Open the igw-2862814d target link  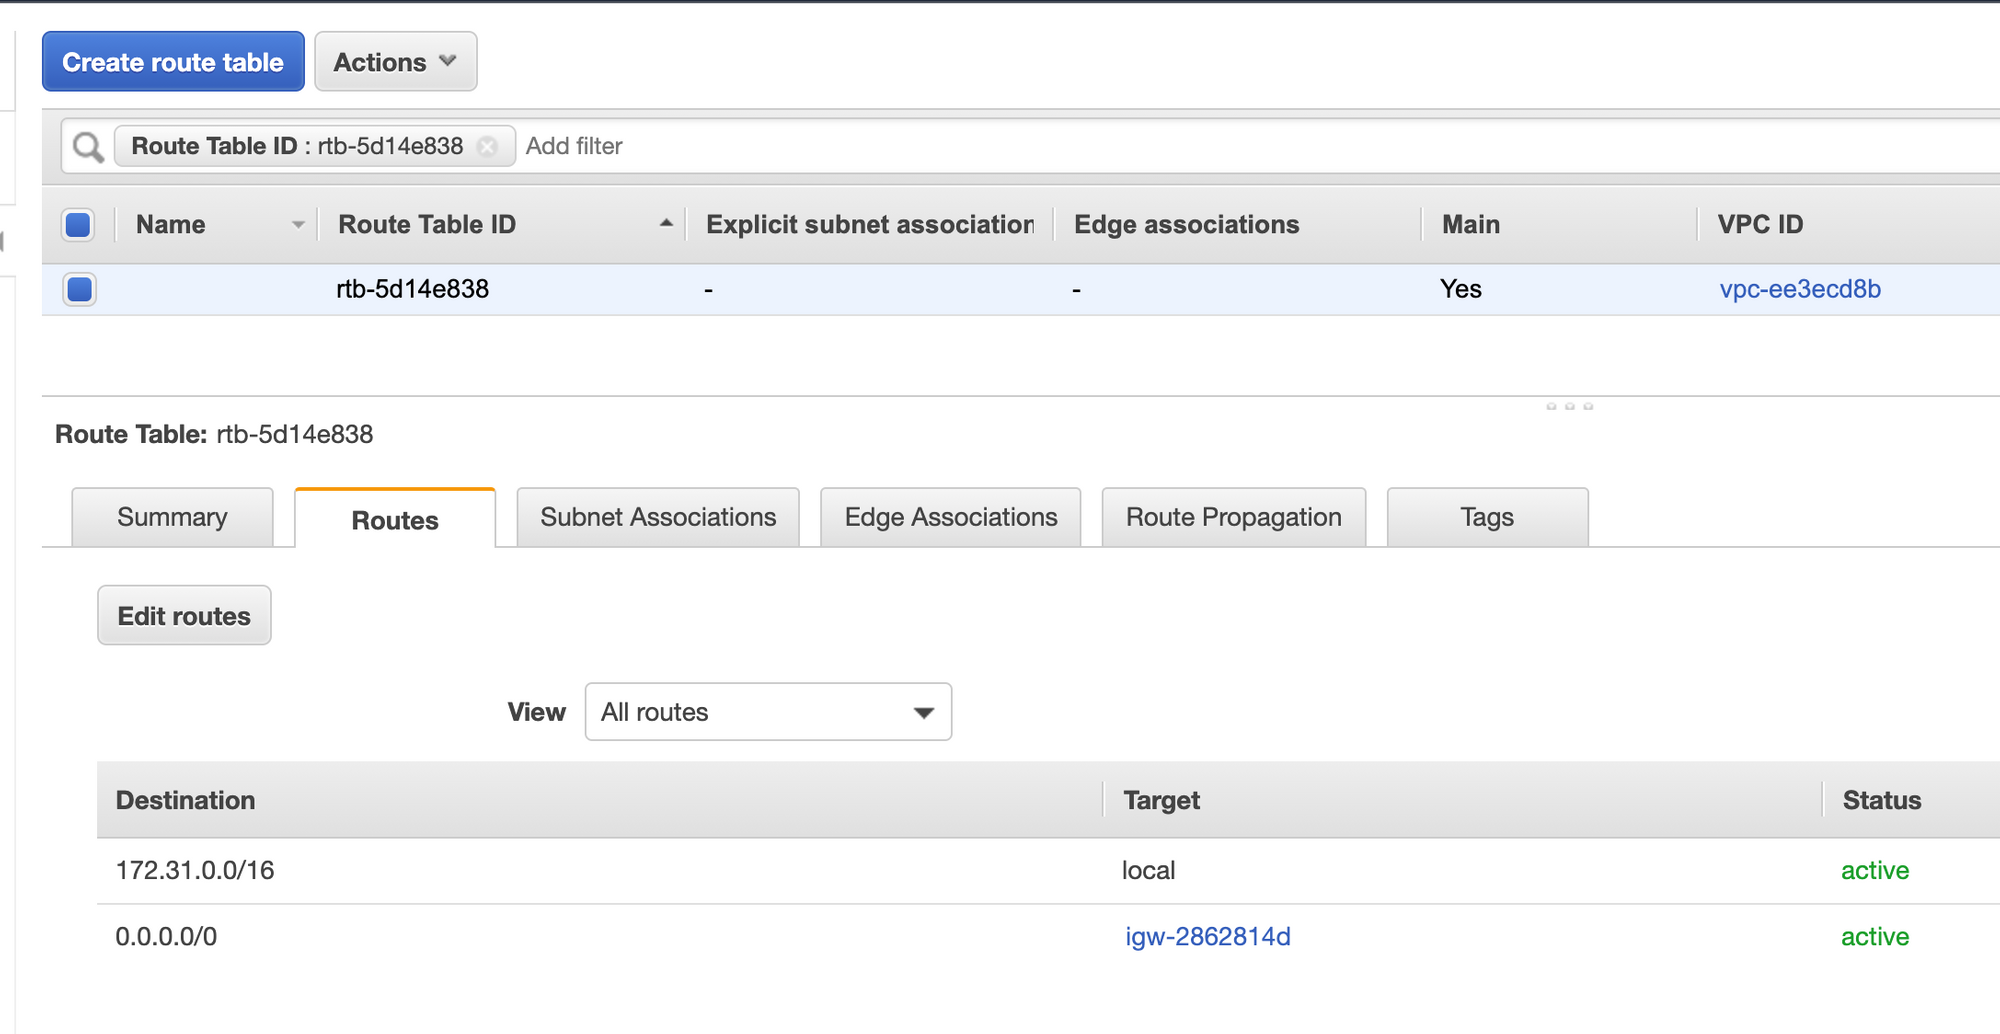coord(1207,937)
